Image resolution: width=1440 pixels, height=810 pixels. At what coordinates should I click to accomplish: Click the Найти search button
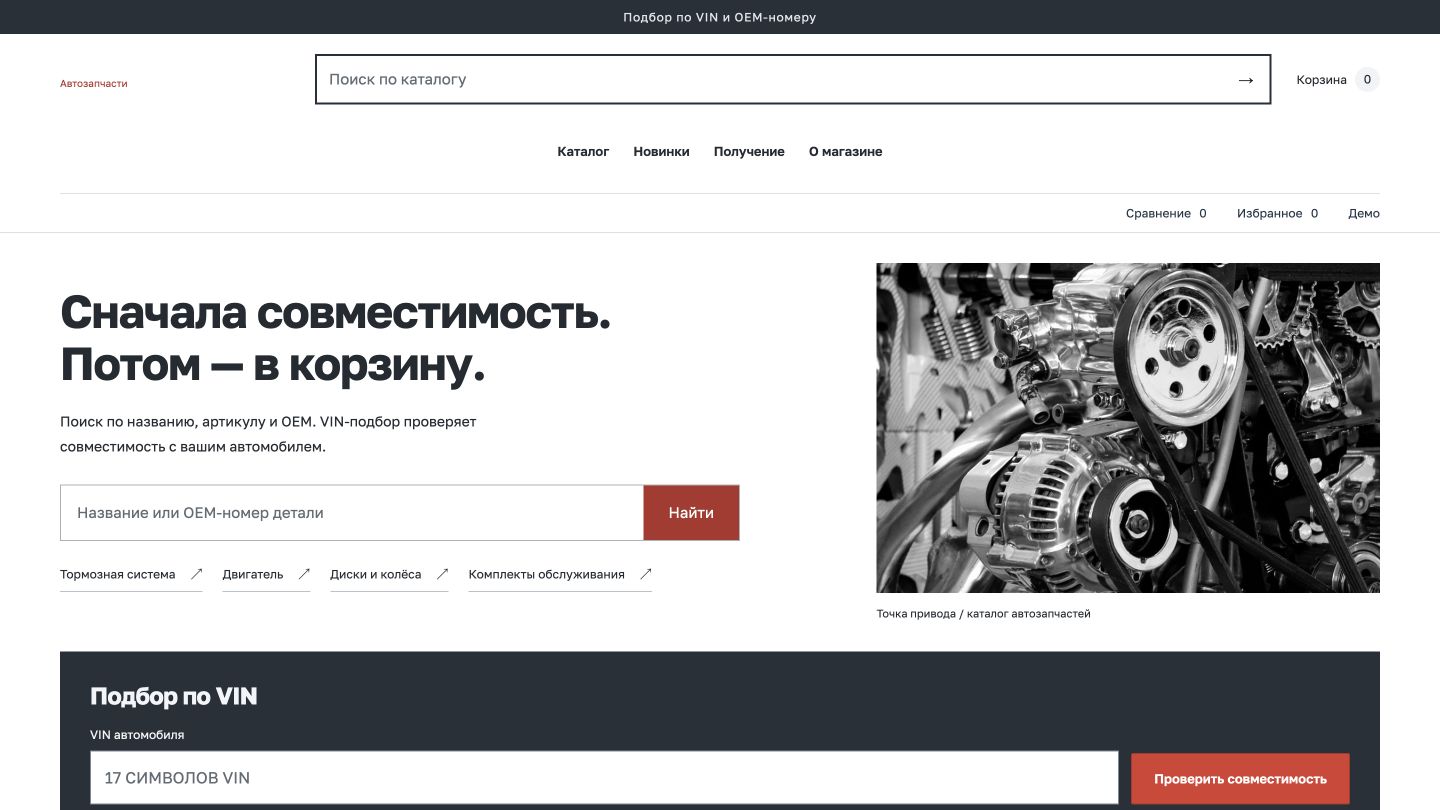[x=691, y=513]
